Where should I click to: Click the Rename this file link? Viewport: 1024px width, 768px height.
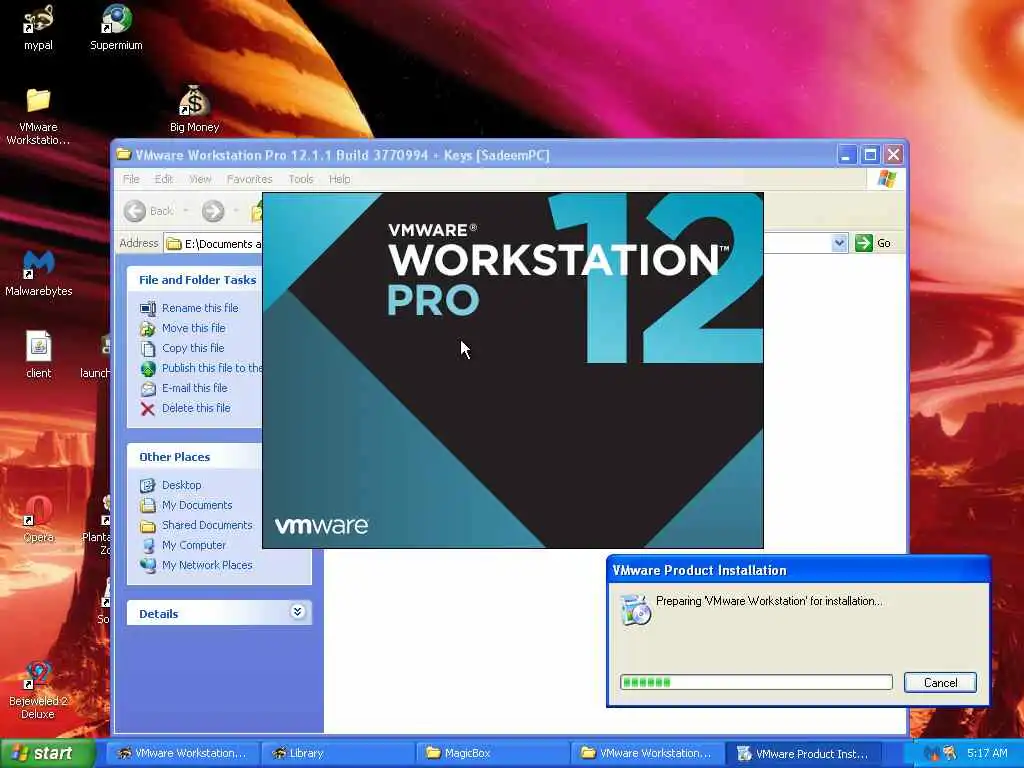point(200,308)
